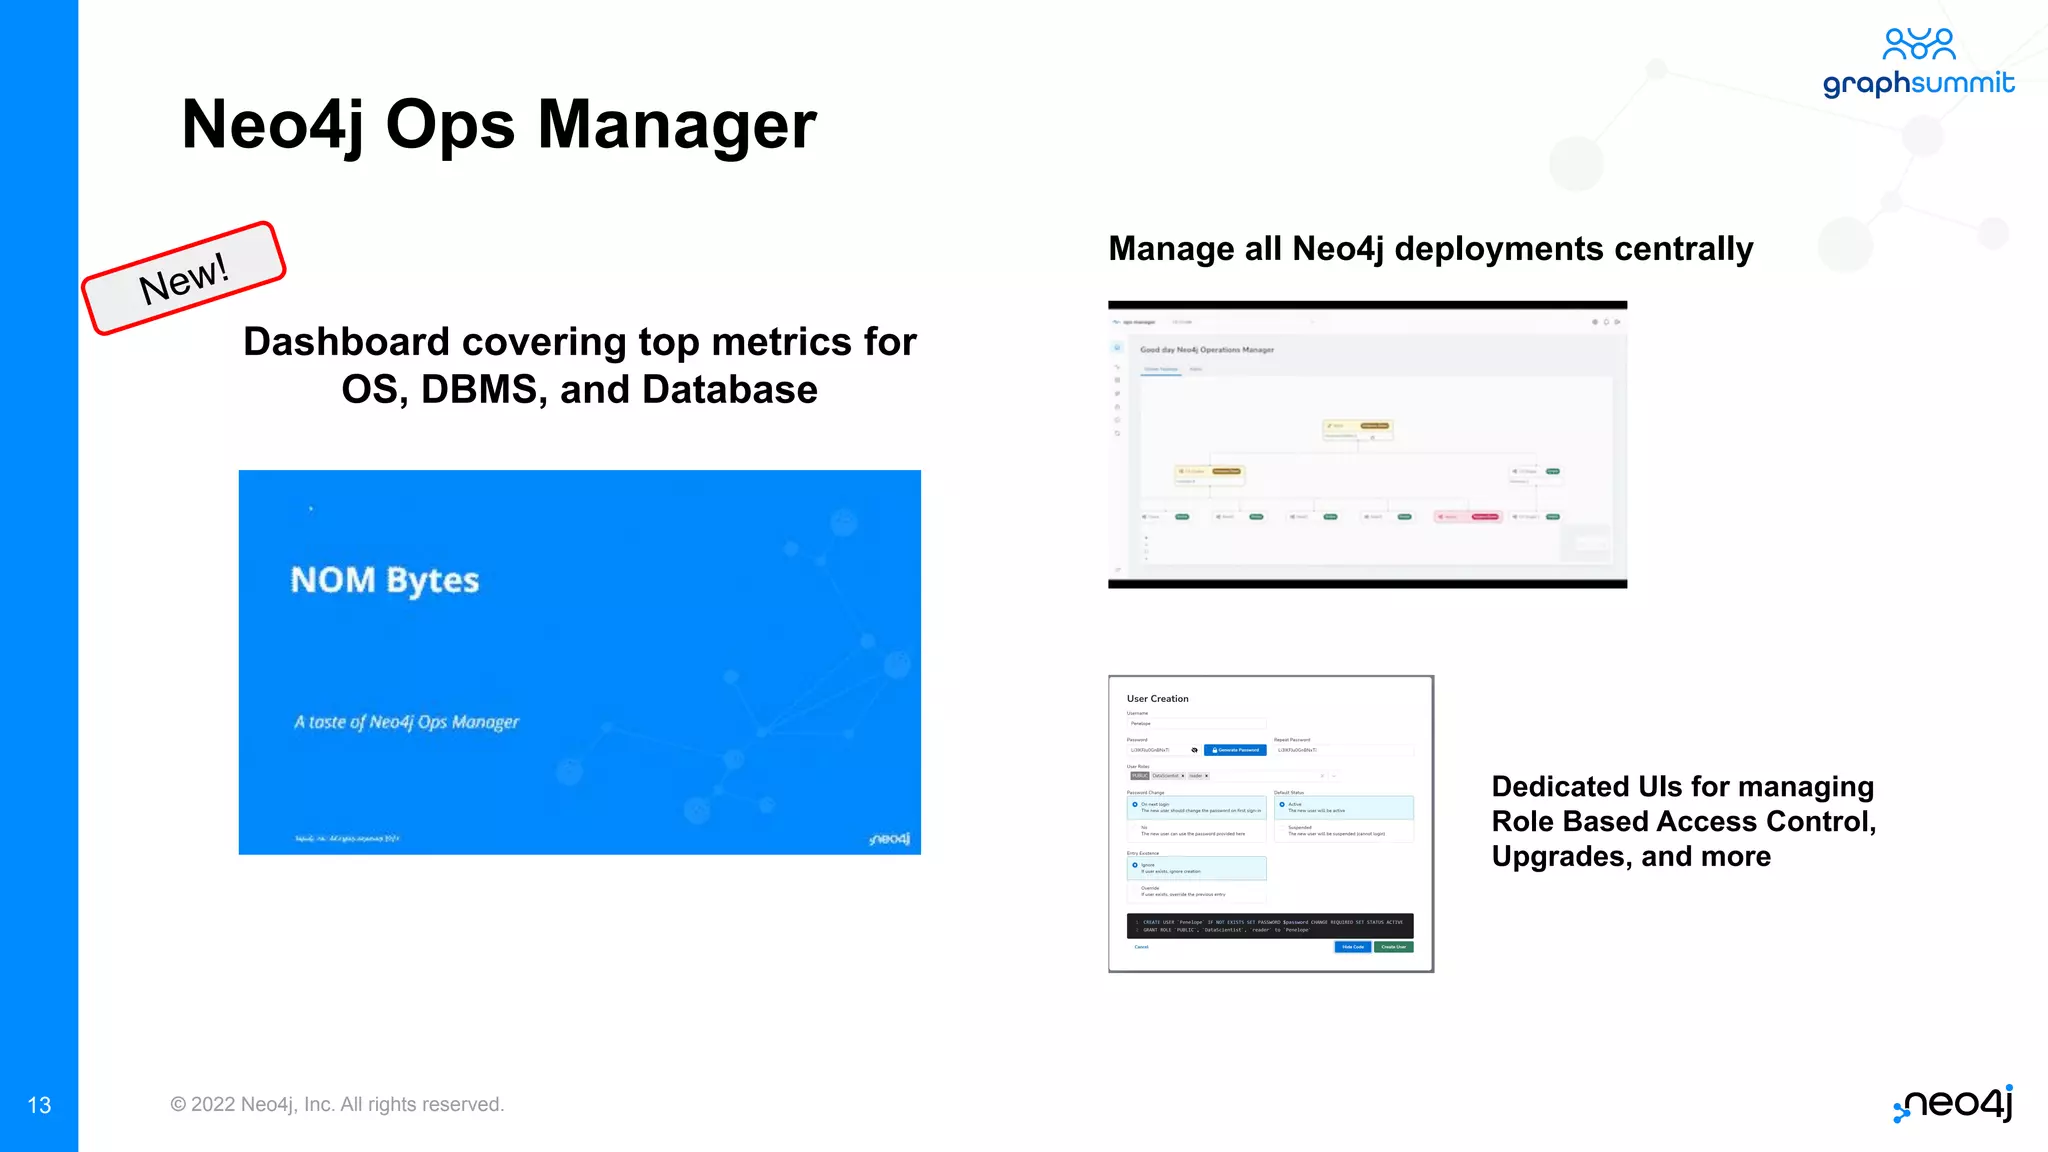Select 'Suspended' default status option
2048x1152 pixels.
click(x=1344, y=831)
